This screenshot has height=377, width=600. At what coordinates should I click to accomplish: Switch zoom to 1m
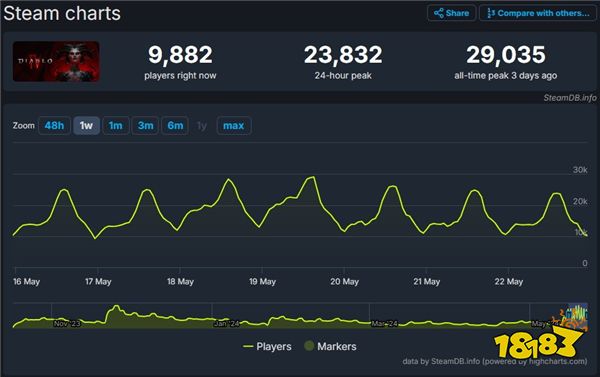coord(116,126)
